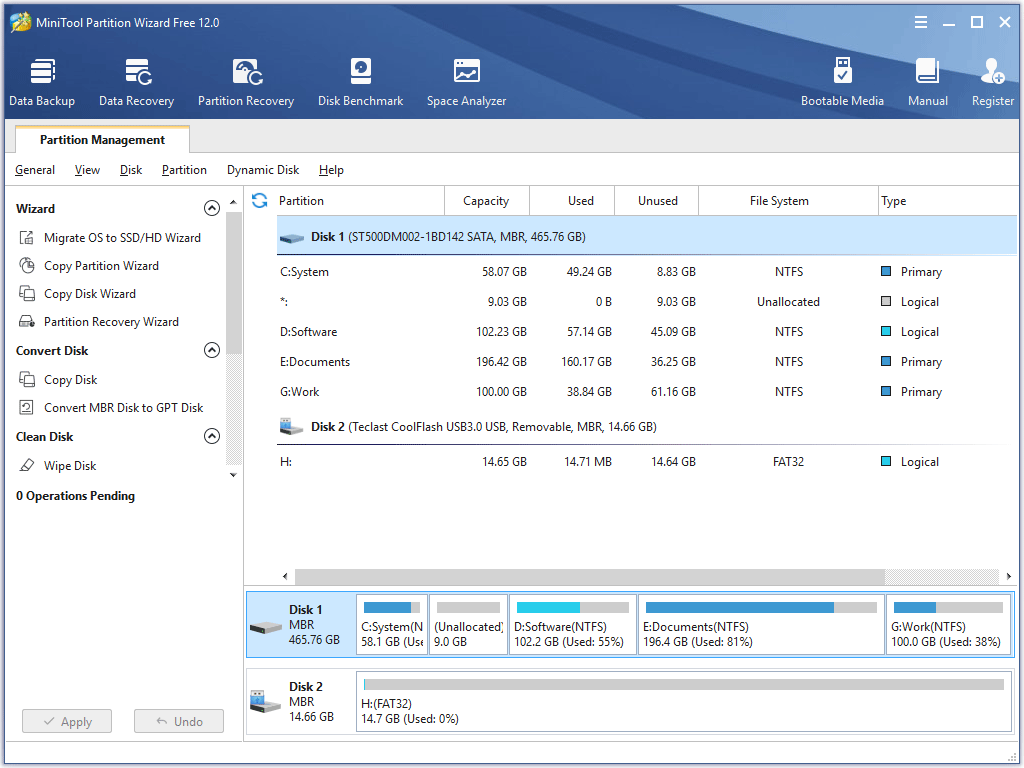Click the Disk 2 drive icon in disk map
This screenshot has height=768, width=1024.
coord(266,702)
